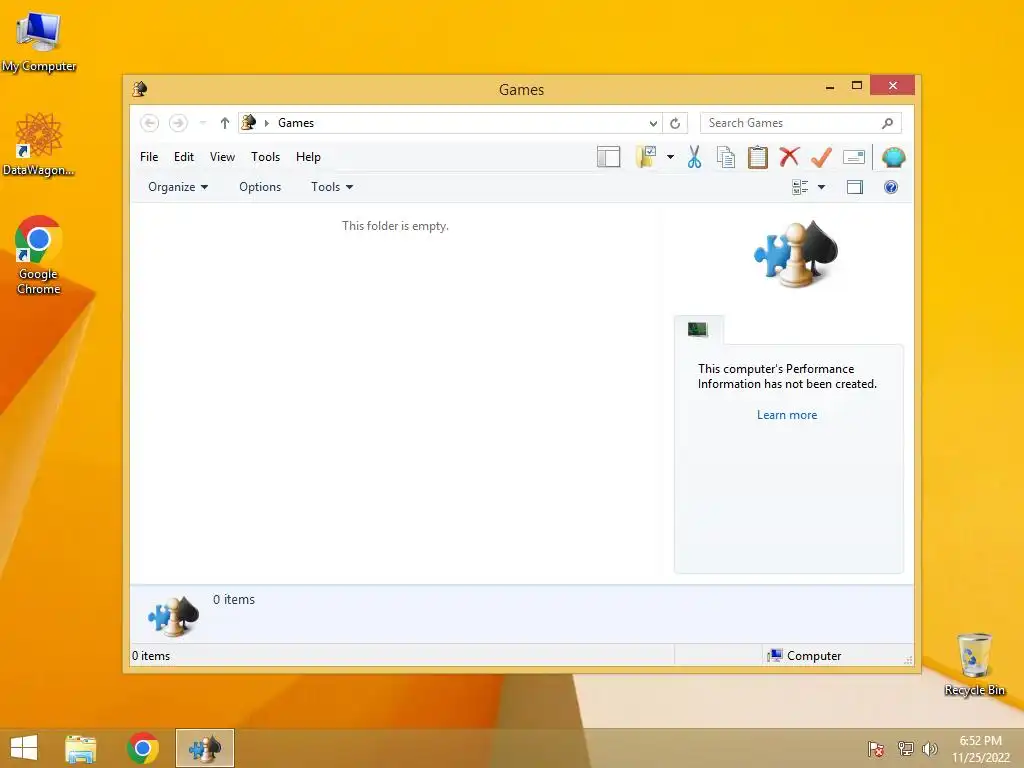Click the large Games chess pawn image
Viewport: 1024px width, 768px height.
tap(795, 253)
